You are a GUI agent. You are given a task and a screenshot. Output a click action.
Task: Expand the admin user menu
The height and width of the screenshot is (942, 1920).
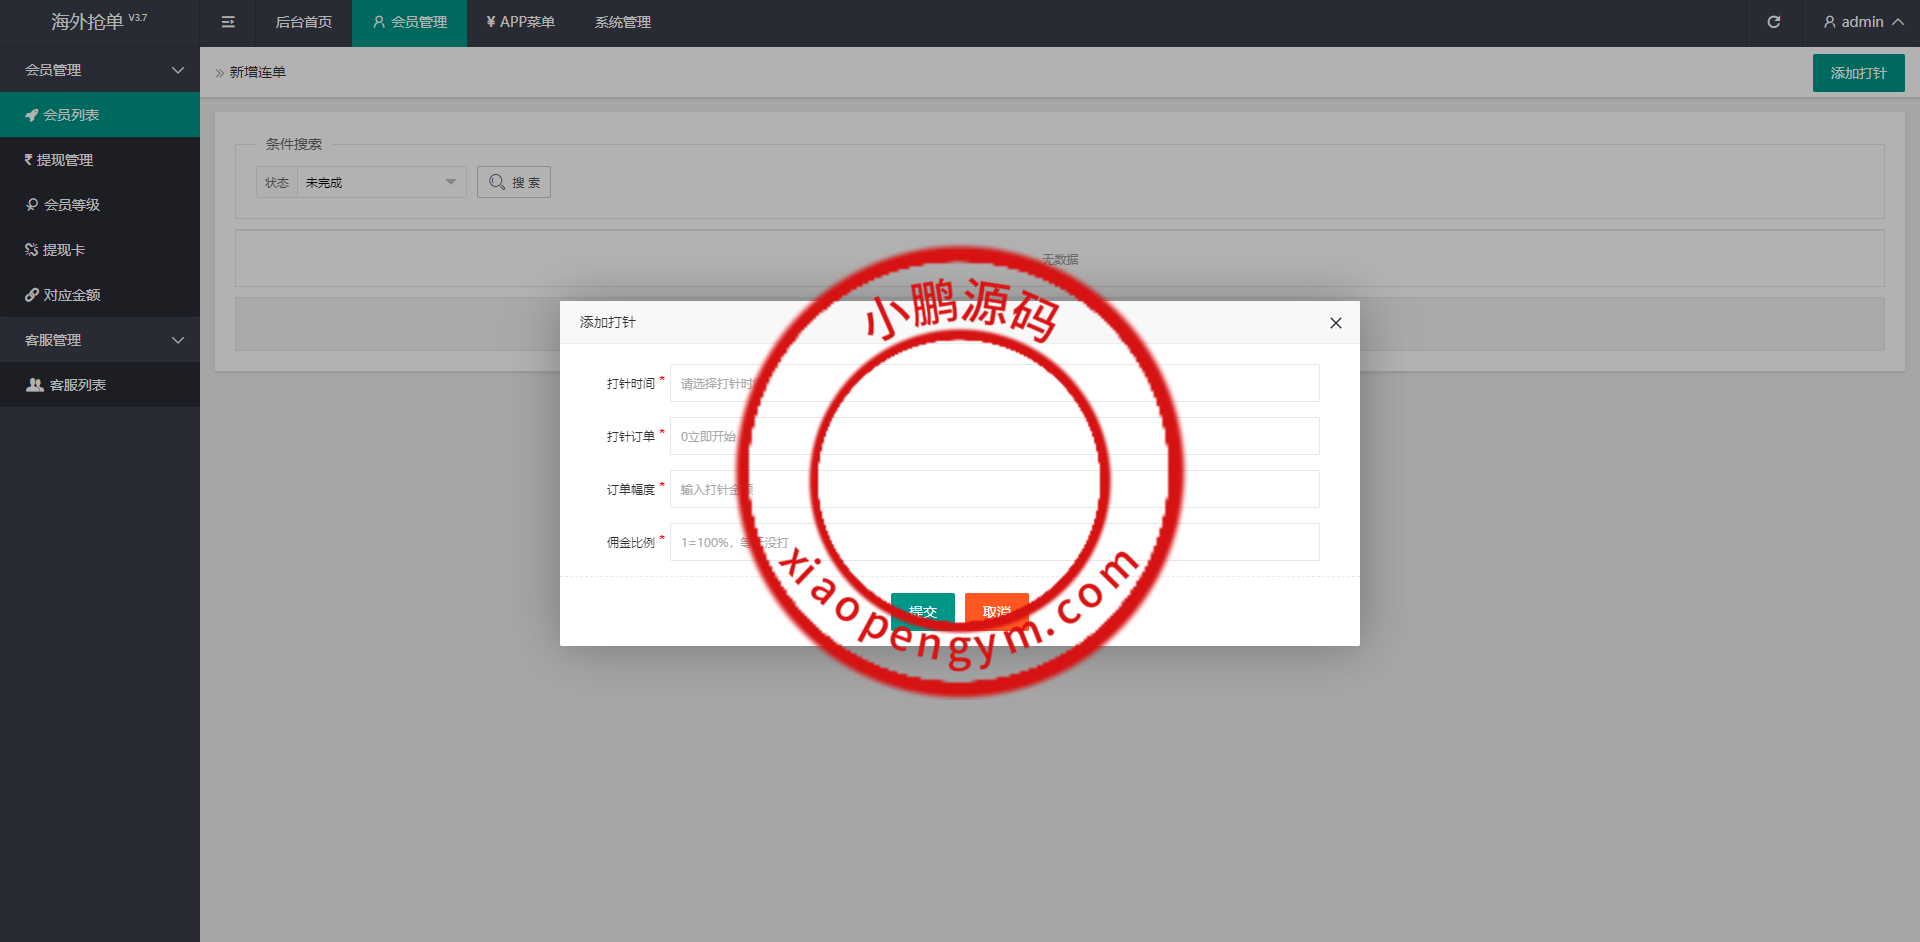coord(1862,22)
